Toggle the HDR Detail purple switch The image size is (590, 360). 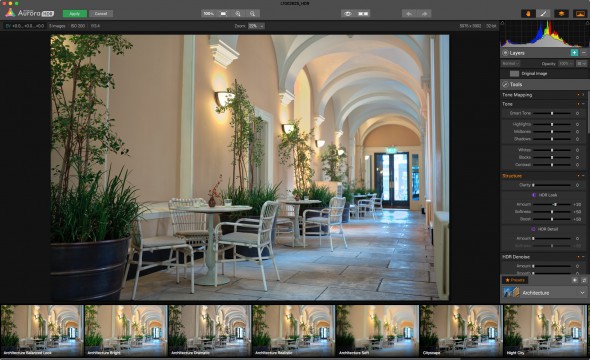pyautogui.click(x=534, y=229)
